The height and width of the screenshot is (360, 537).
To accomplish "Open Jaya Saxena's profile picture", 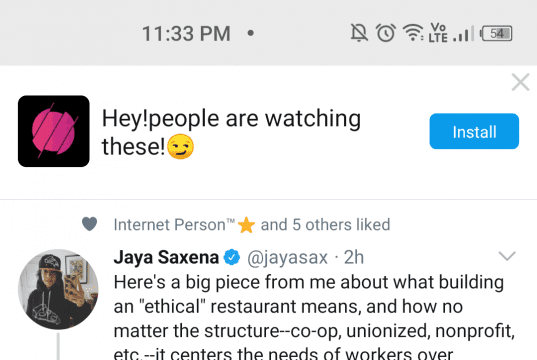I will (x=58, y=289).
